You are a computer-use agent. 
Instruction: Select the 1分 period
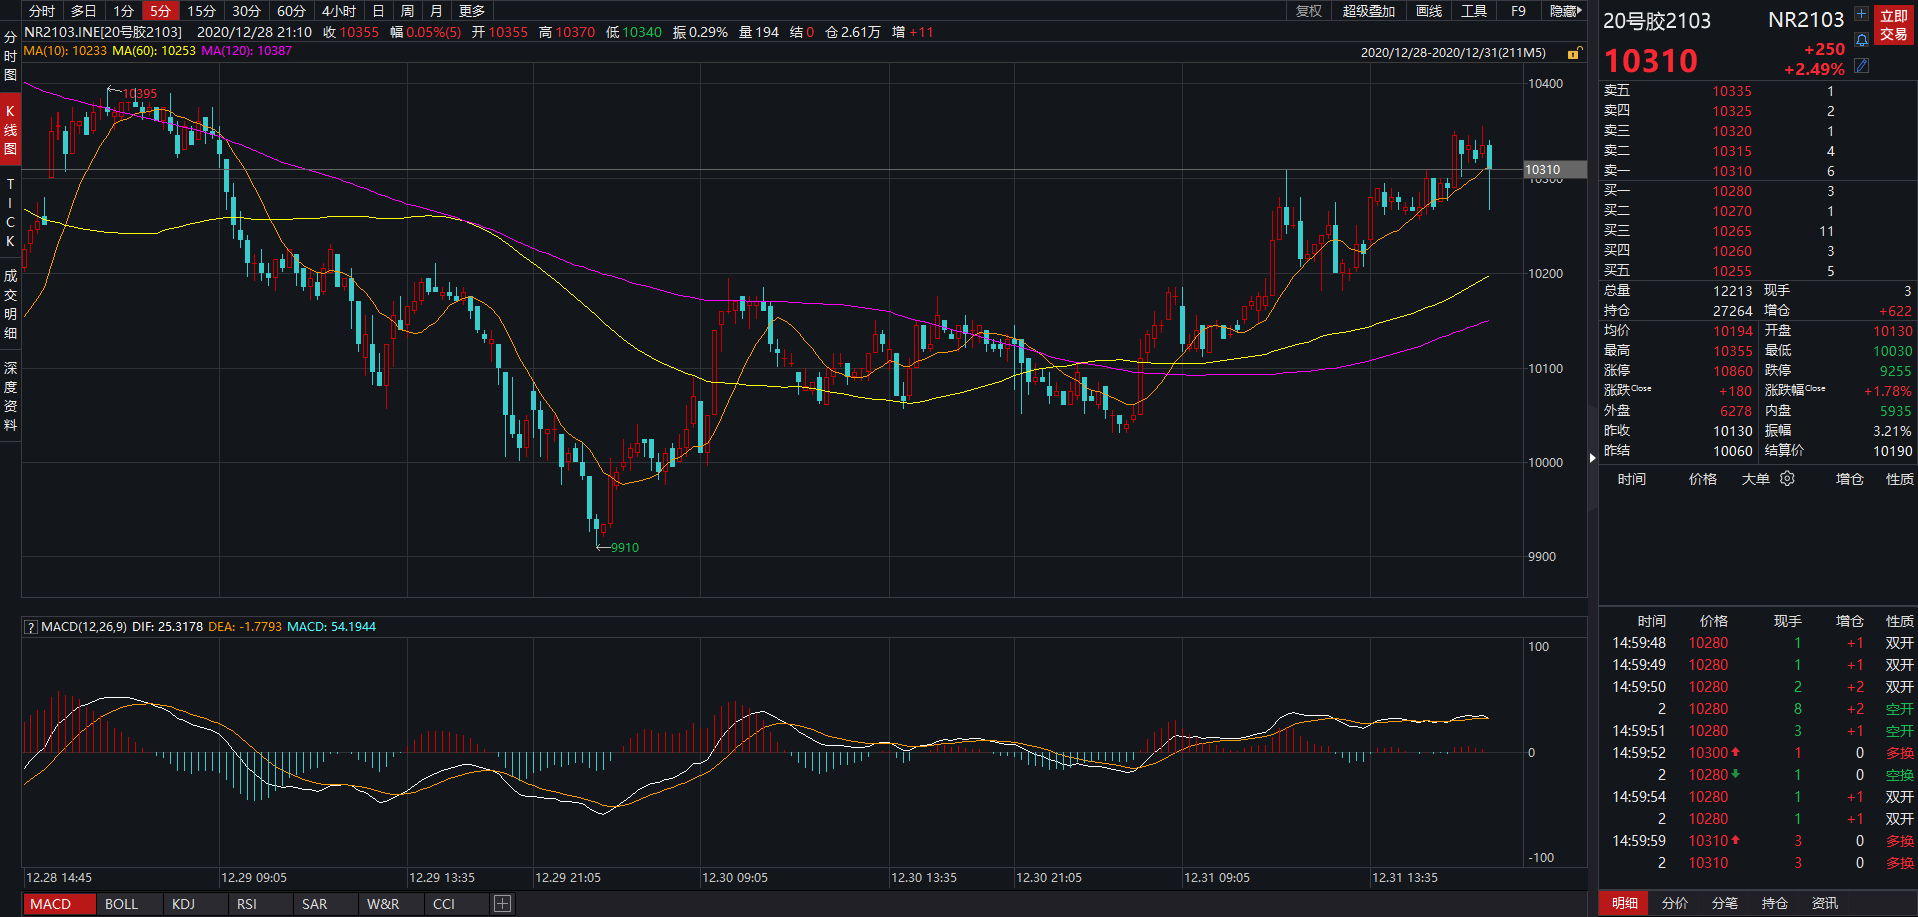[x=123, y=11]
